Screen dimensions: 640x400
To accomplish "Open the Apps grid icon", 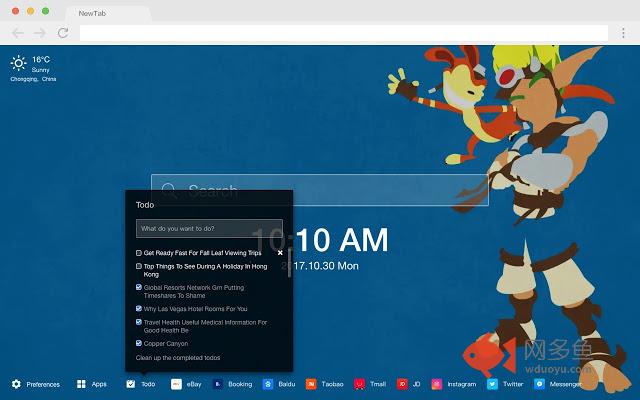I will pyautogui.click(x=82, y=384).
